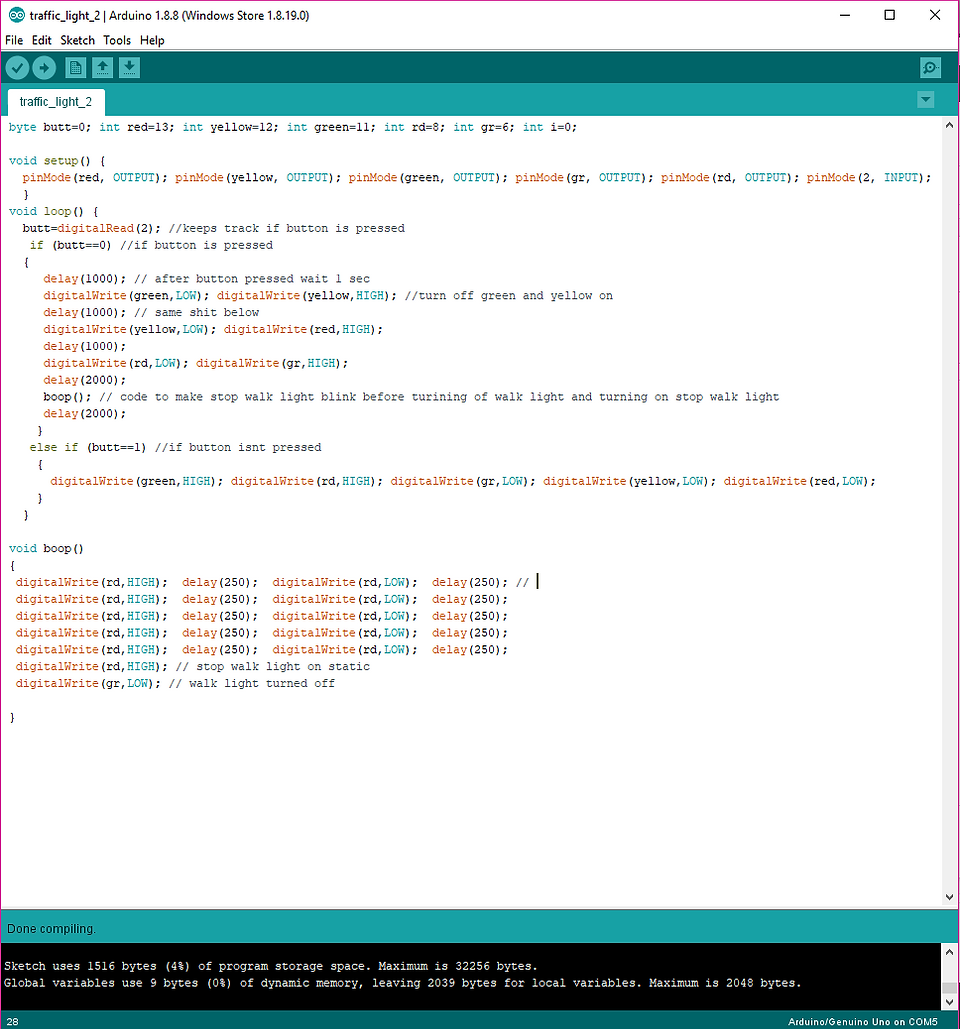Click line number 28 in status bar

tap(12, 1022)
